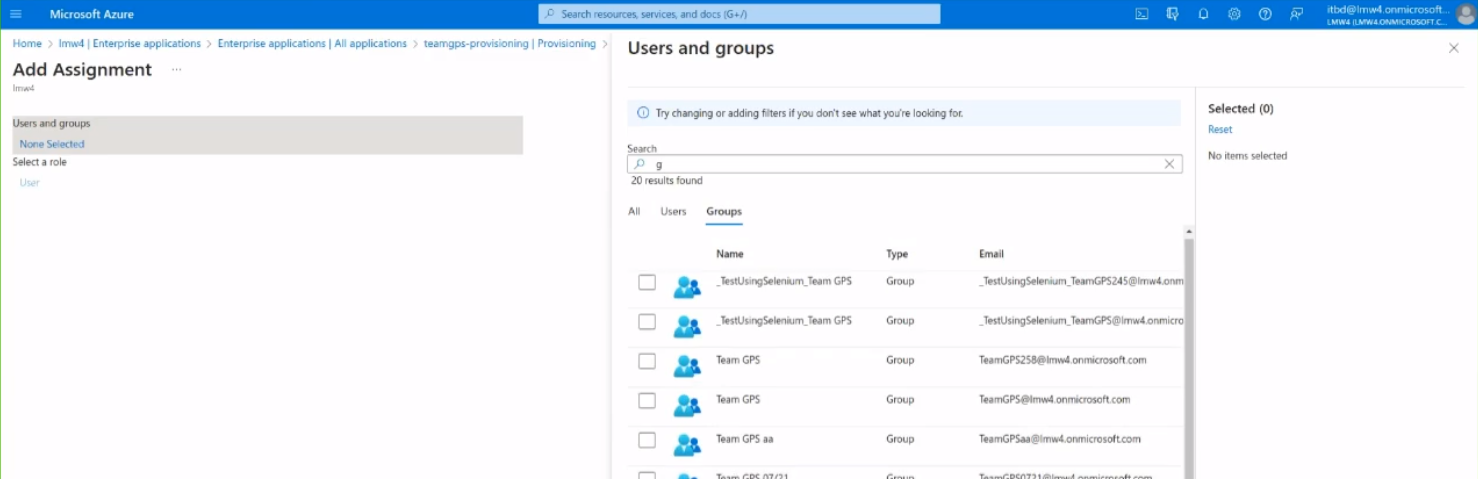Click the group icon for the TeamGPS@lmw4.onmicrosoft.com row
Image resolution: width=1478 pixels, height=479 pixels.
[x=687, y=405]
